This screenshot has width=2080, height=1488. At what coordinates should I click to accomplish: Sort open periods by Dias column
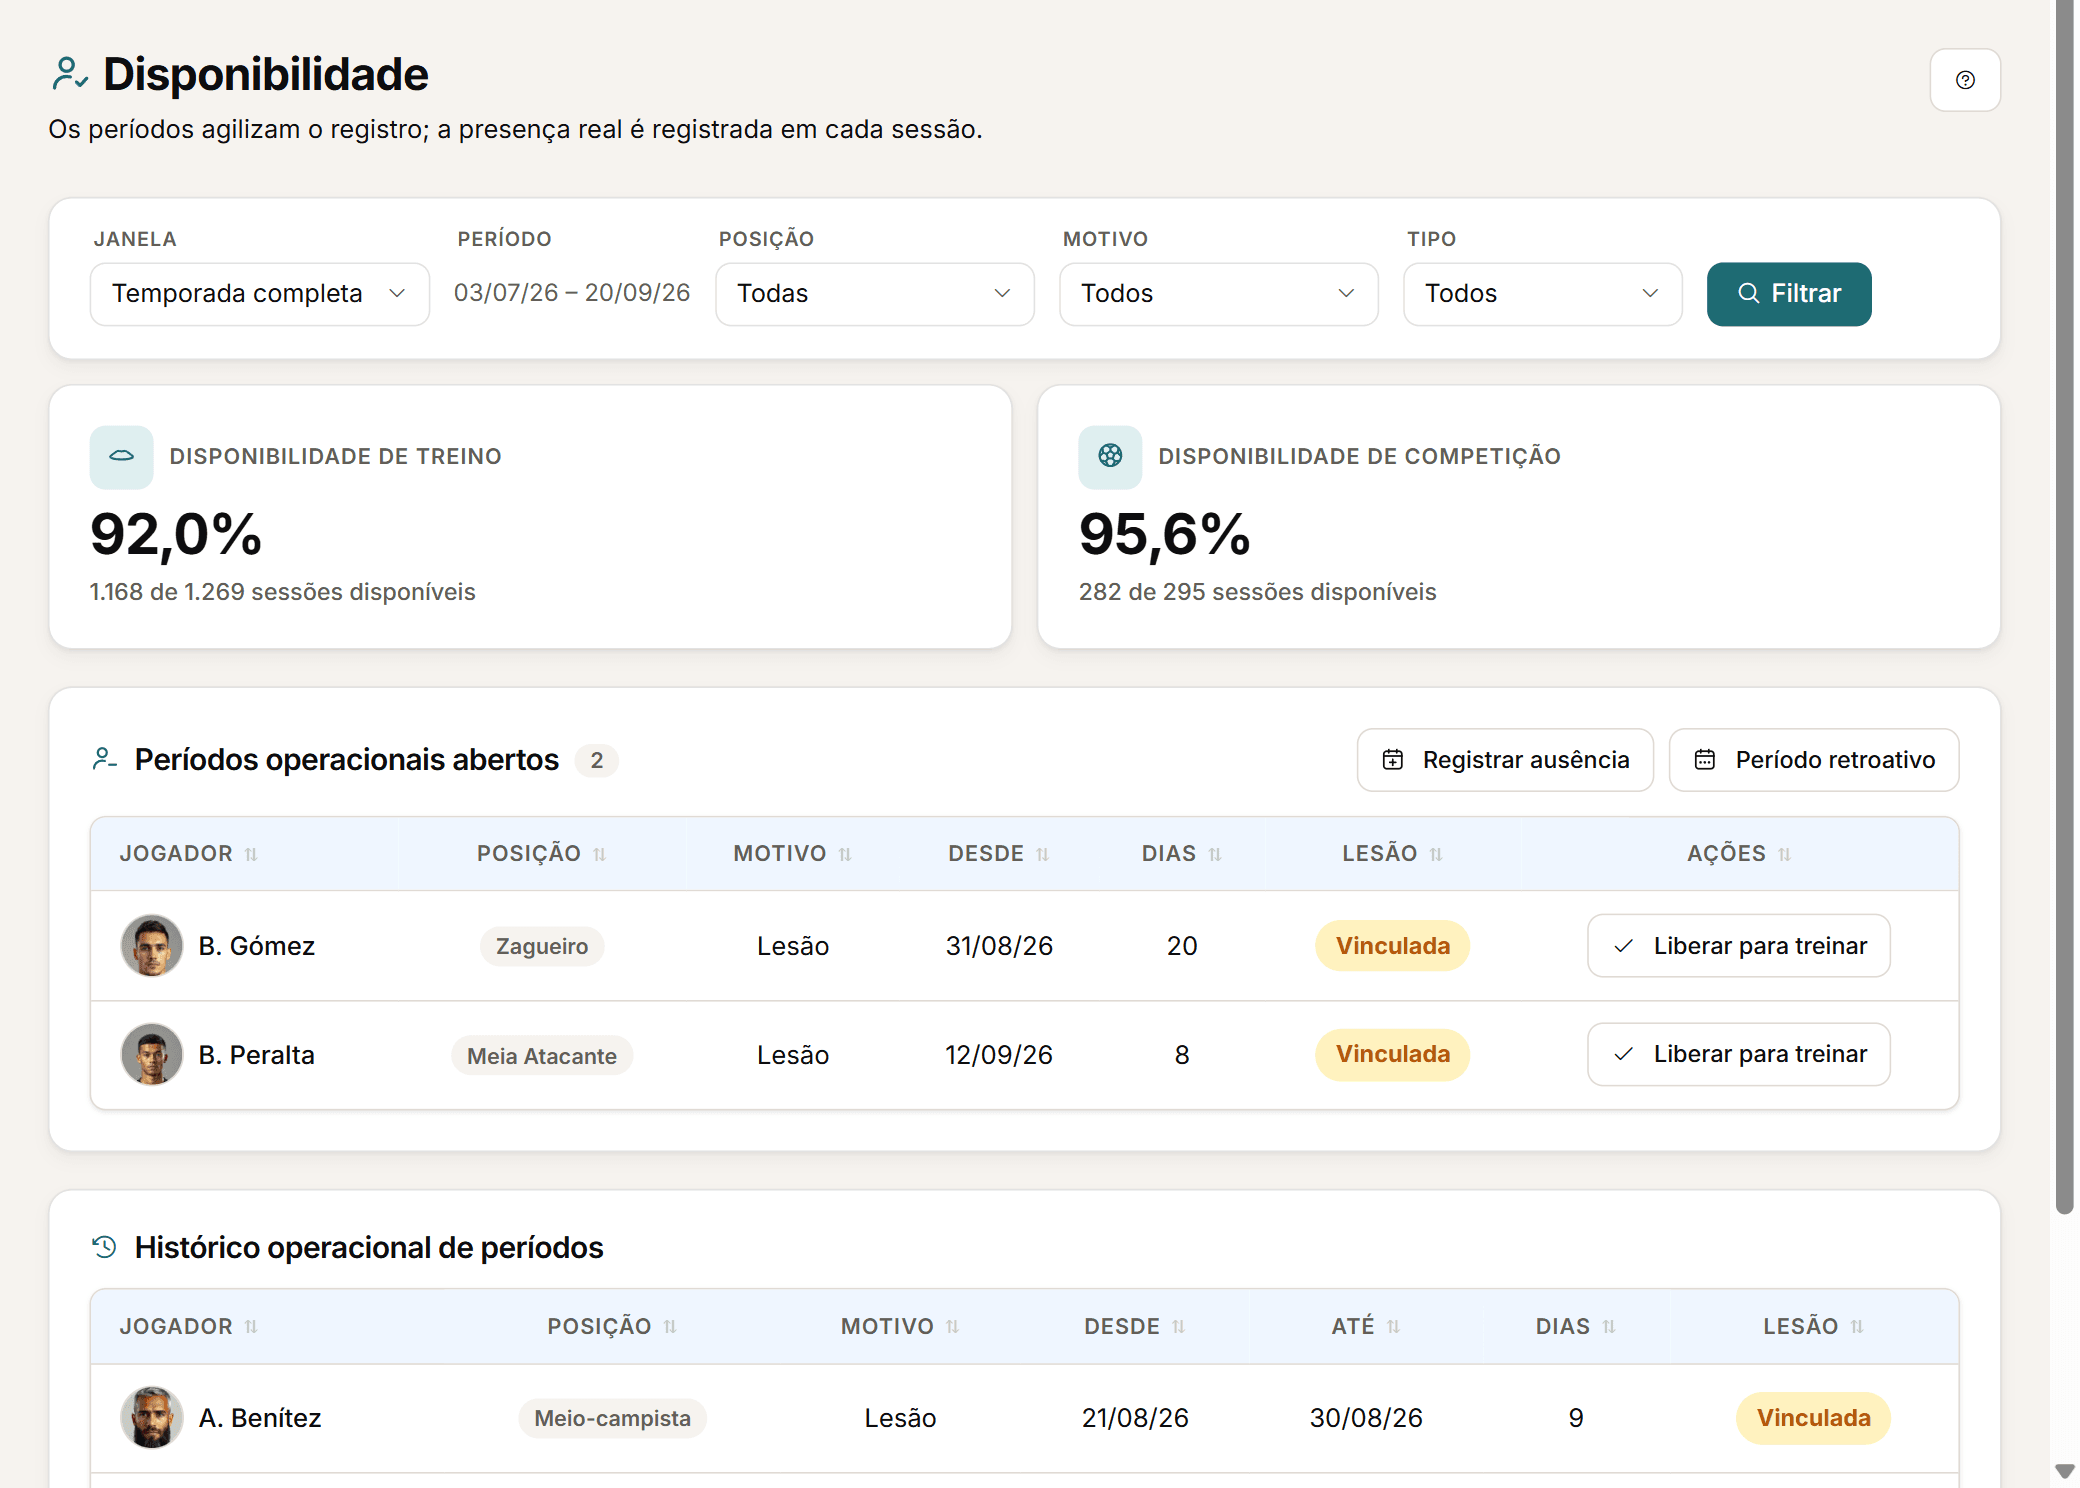[x=1181, y=854]
